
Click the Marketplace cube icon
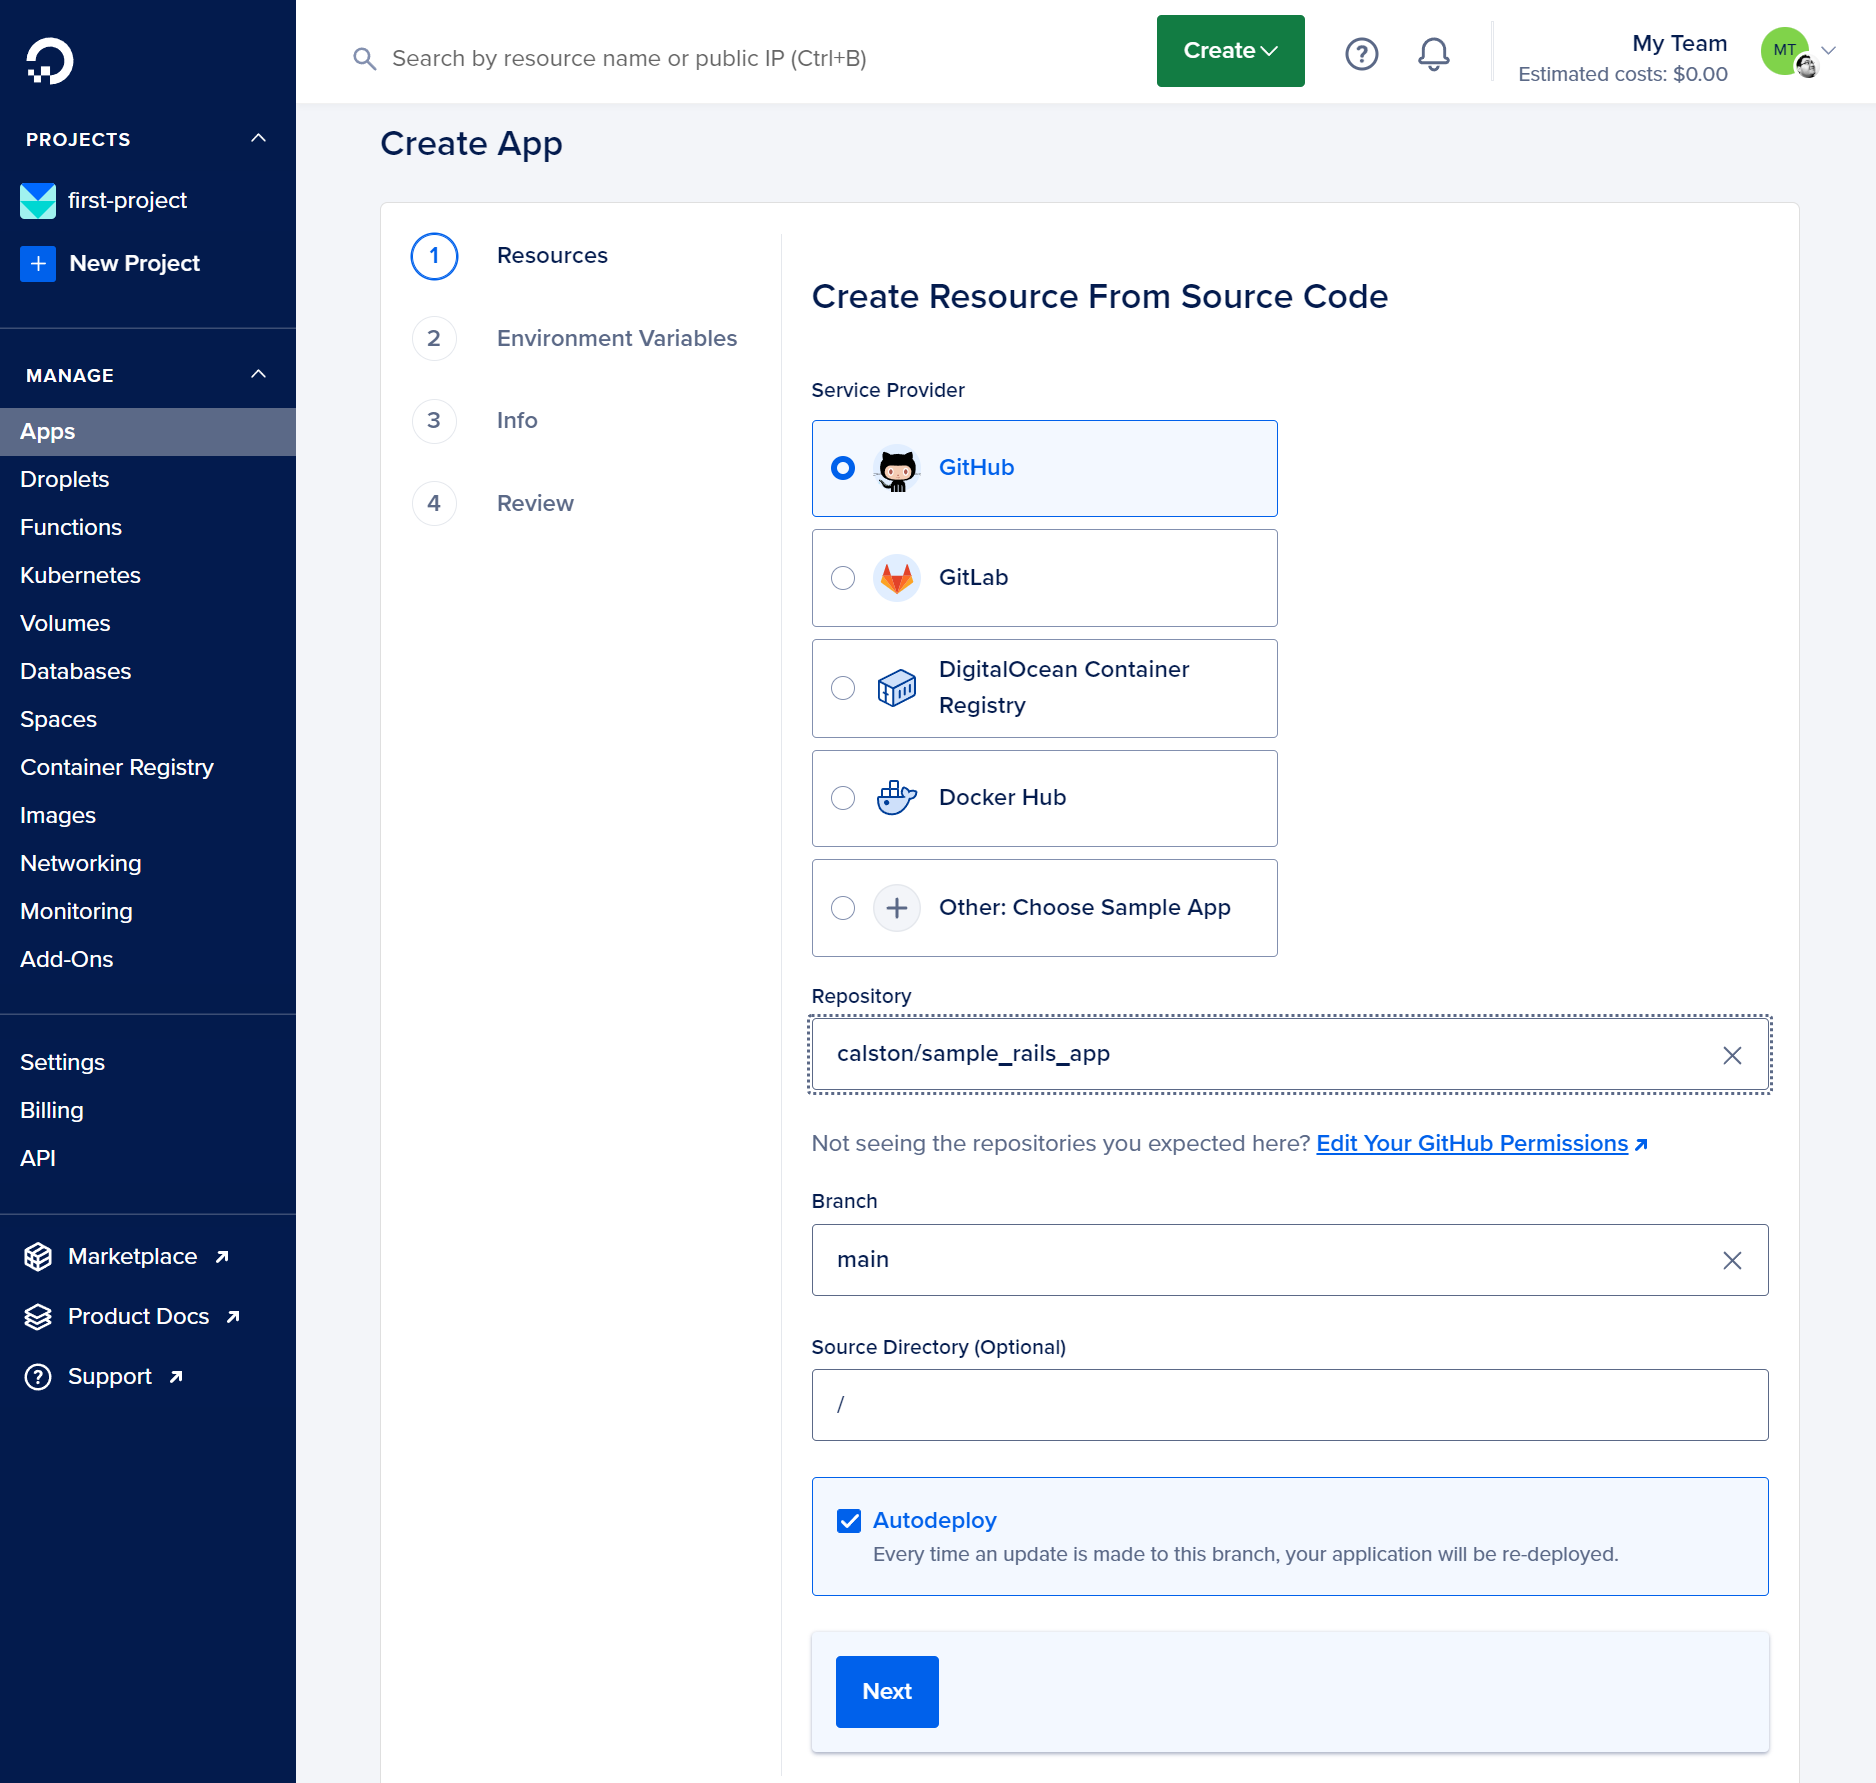coord(38,1257)
